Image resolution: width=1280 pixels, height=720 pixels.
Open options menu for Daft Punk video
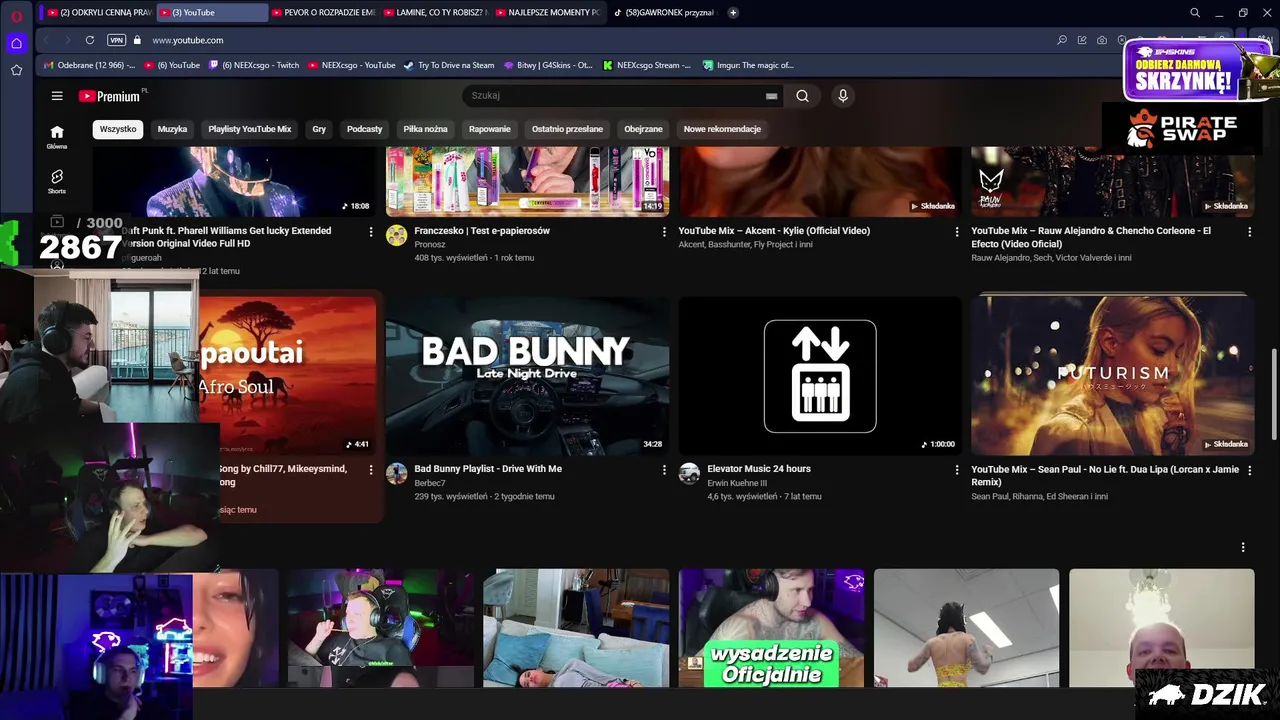click(x=371, y=232)
